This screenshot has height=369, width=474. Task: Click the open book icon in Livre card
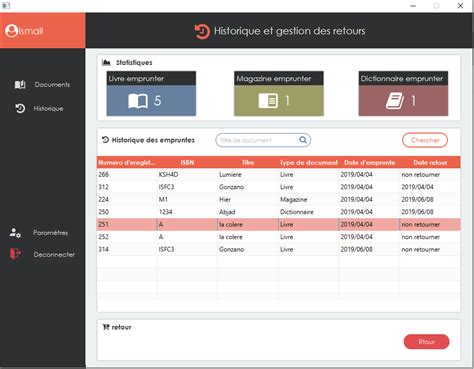click(138, 101)
